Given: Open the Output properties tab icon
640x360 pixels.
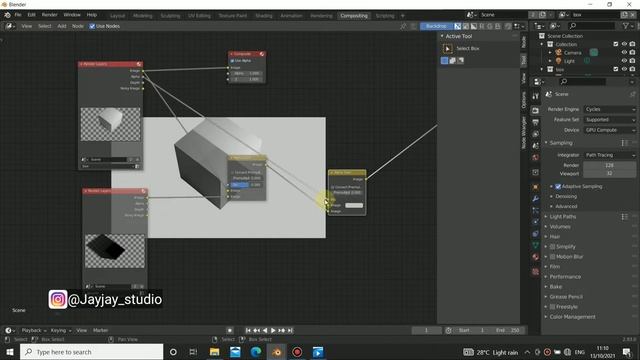Looking at the screenshot, I should pyautogui.click(x=536, y=122).
